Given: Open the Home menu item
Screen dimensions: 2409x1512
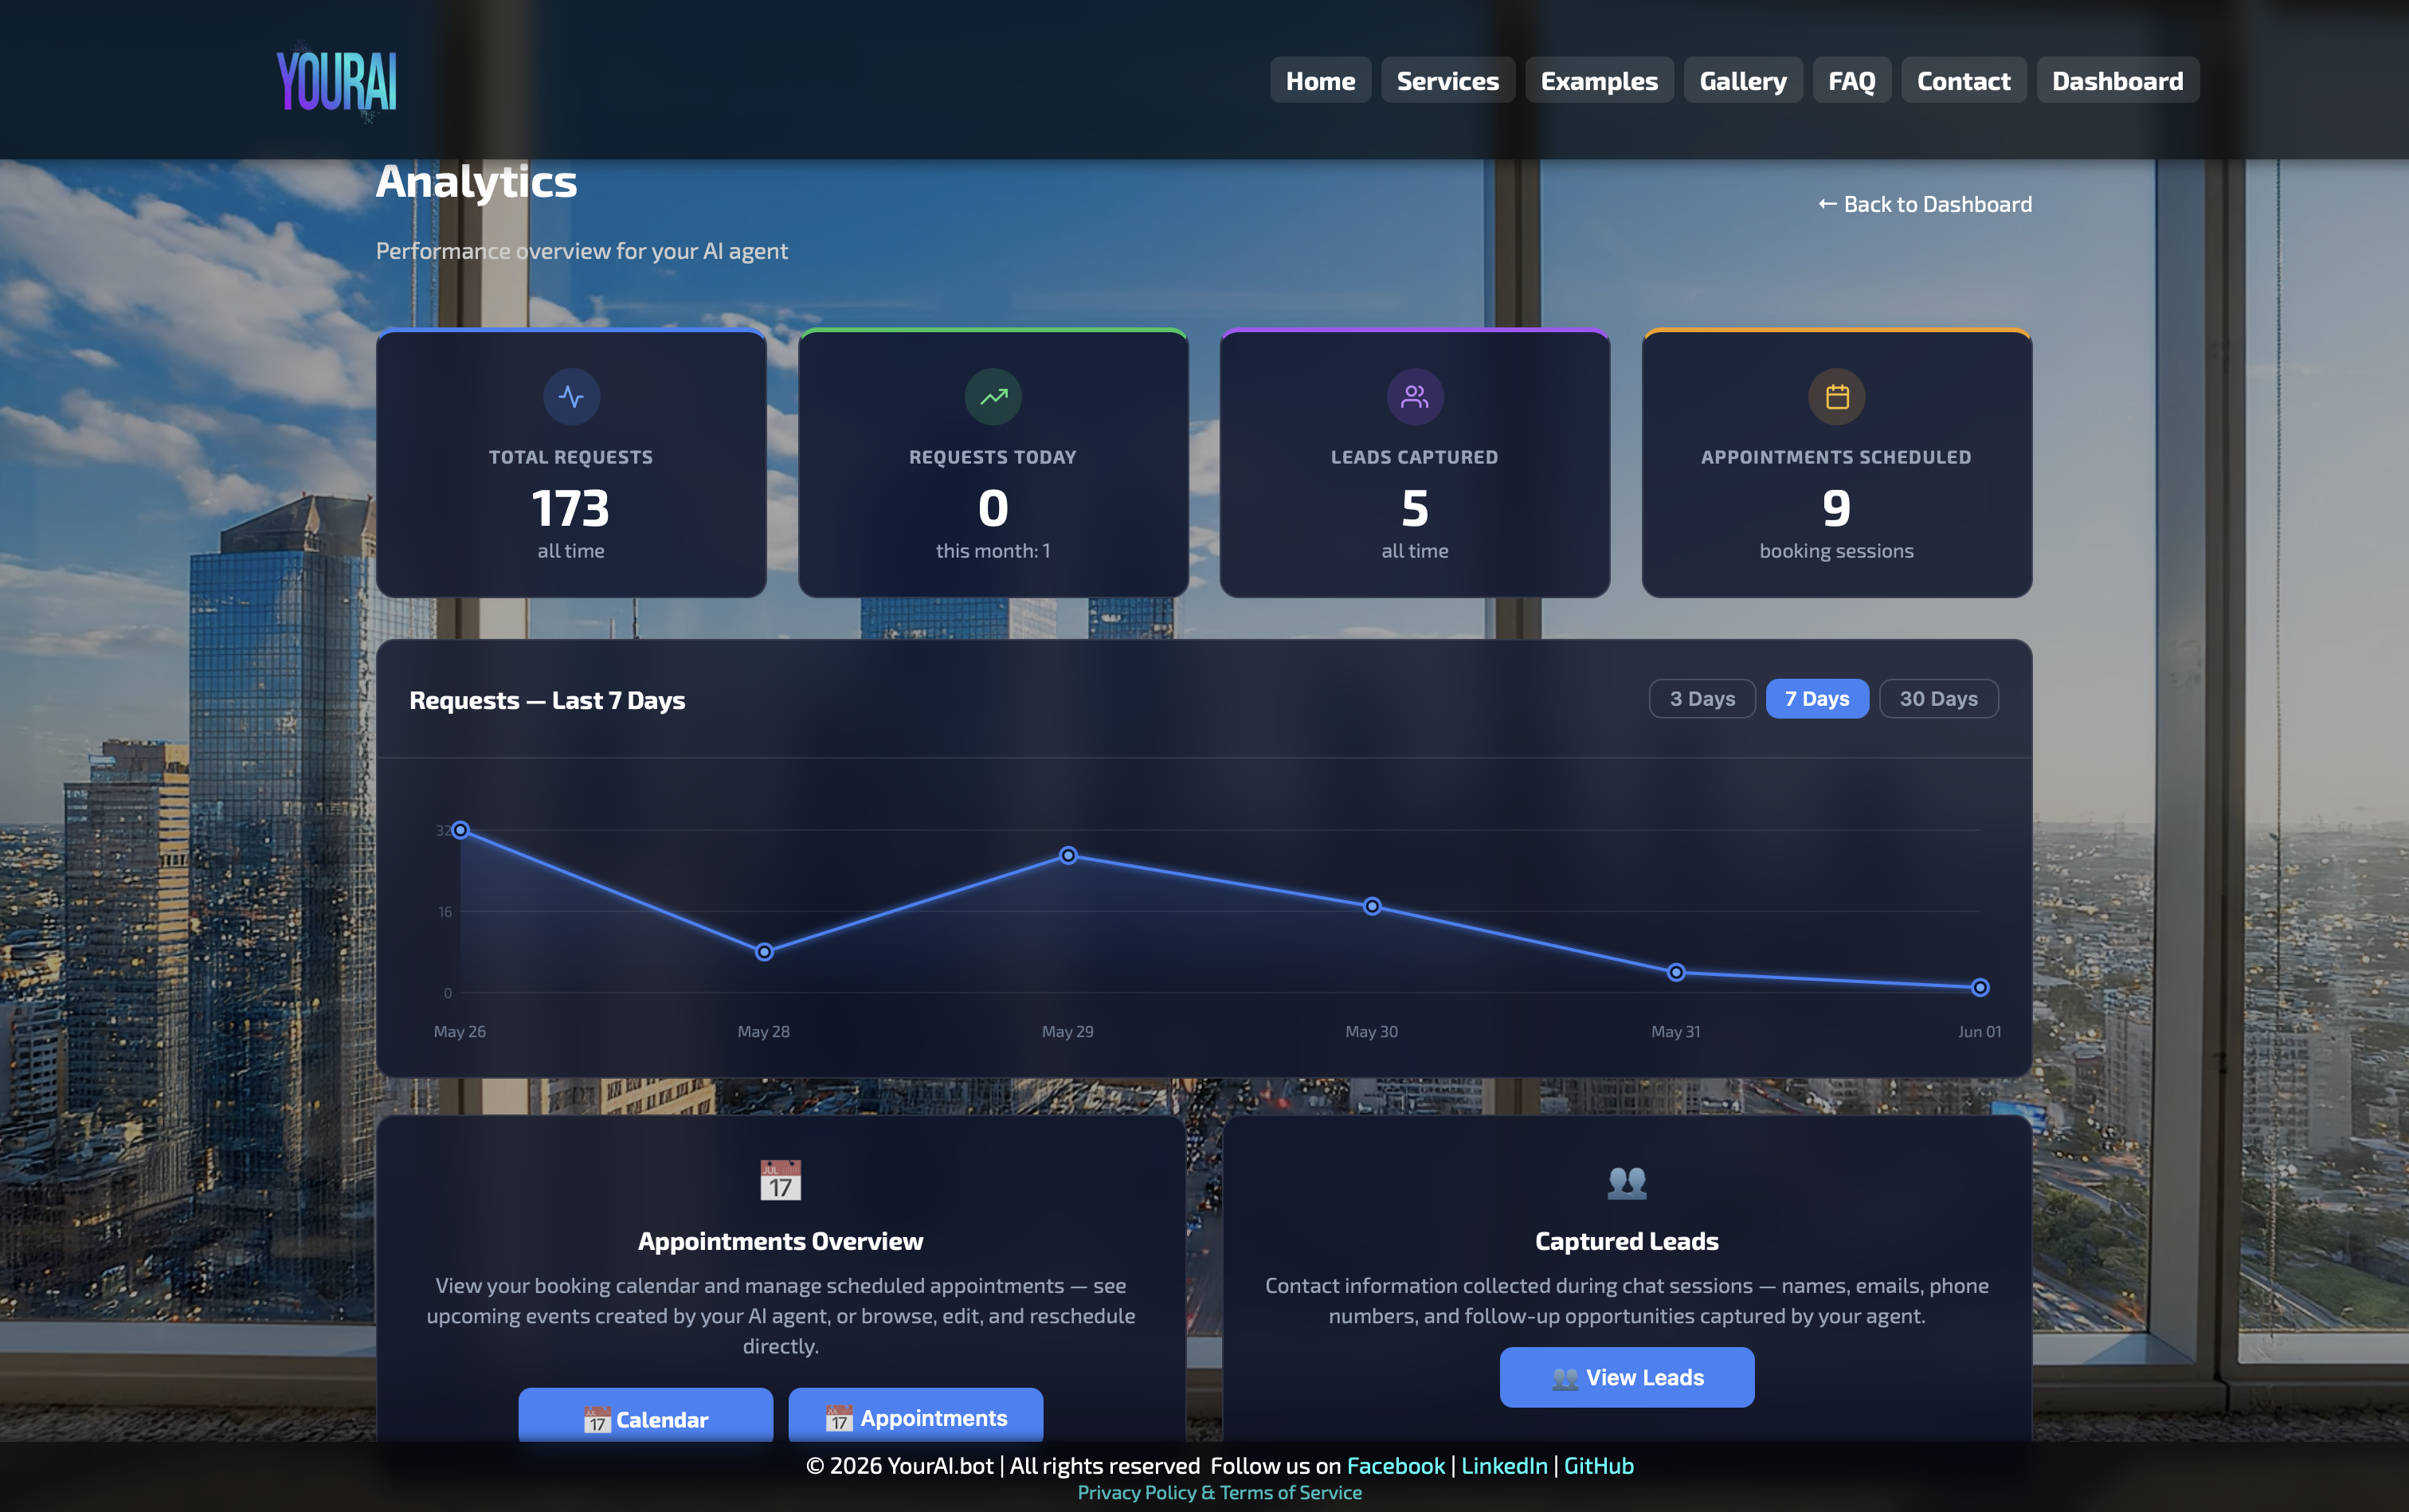Looking at the screenshot, I should (1320, 80).
